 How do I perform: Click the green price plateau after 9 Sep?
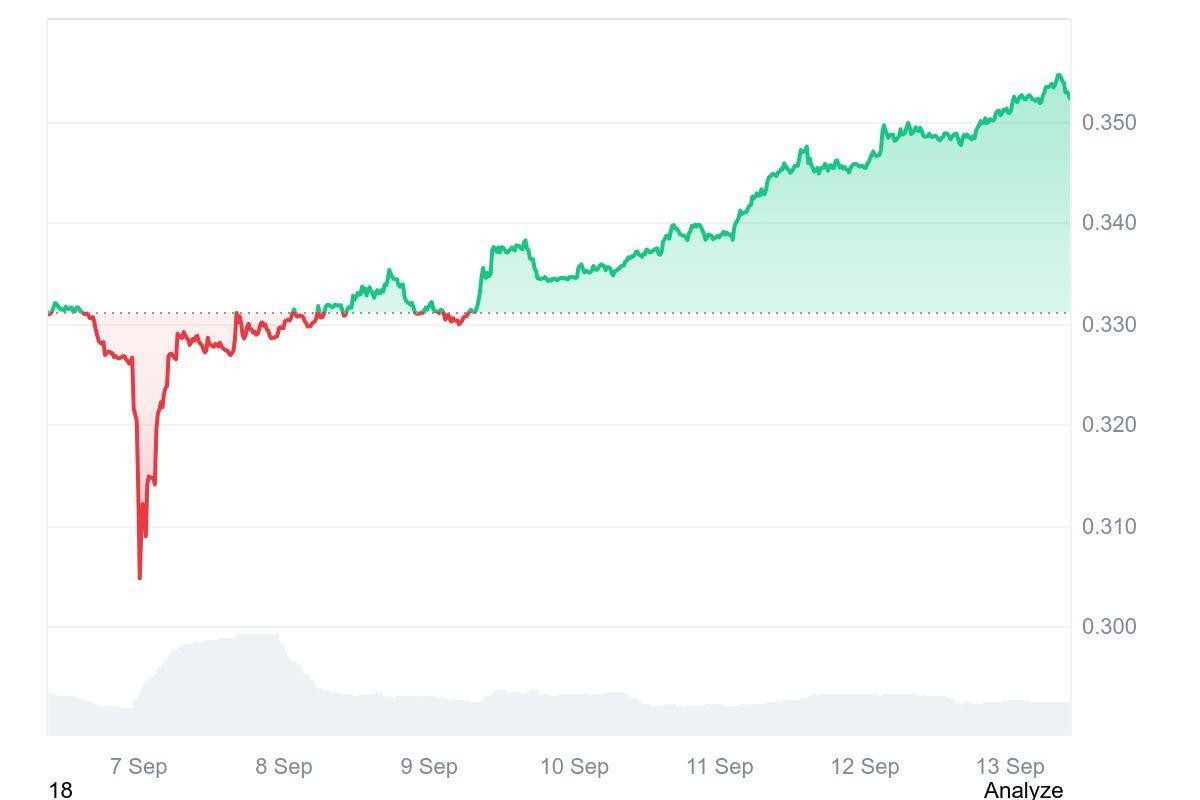[509, 246]
